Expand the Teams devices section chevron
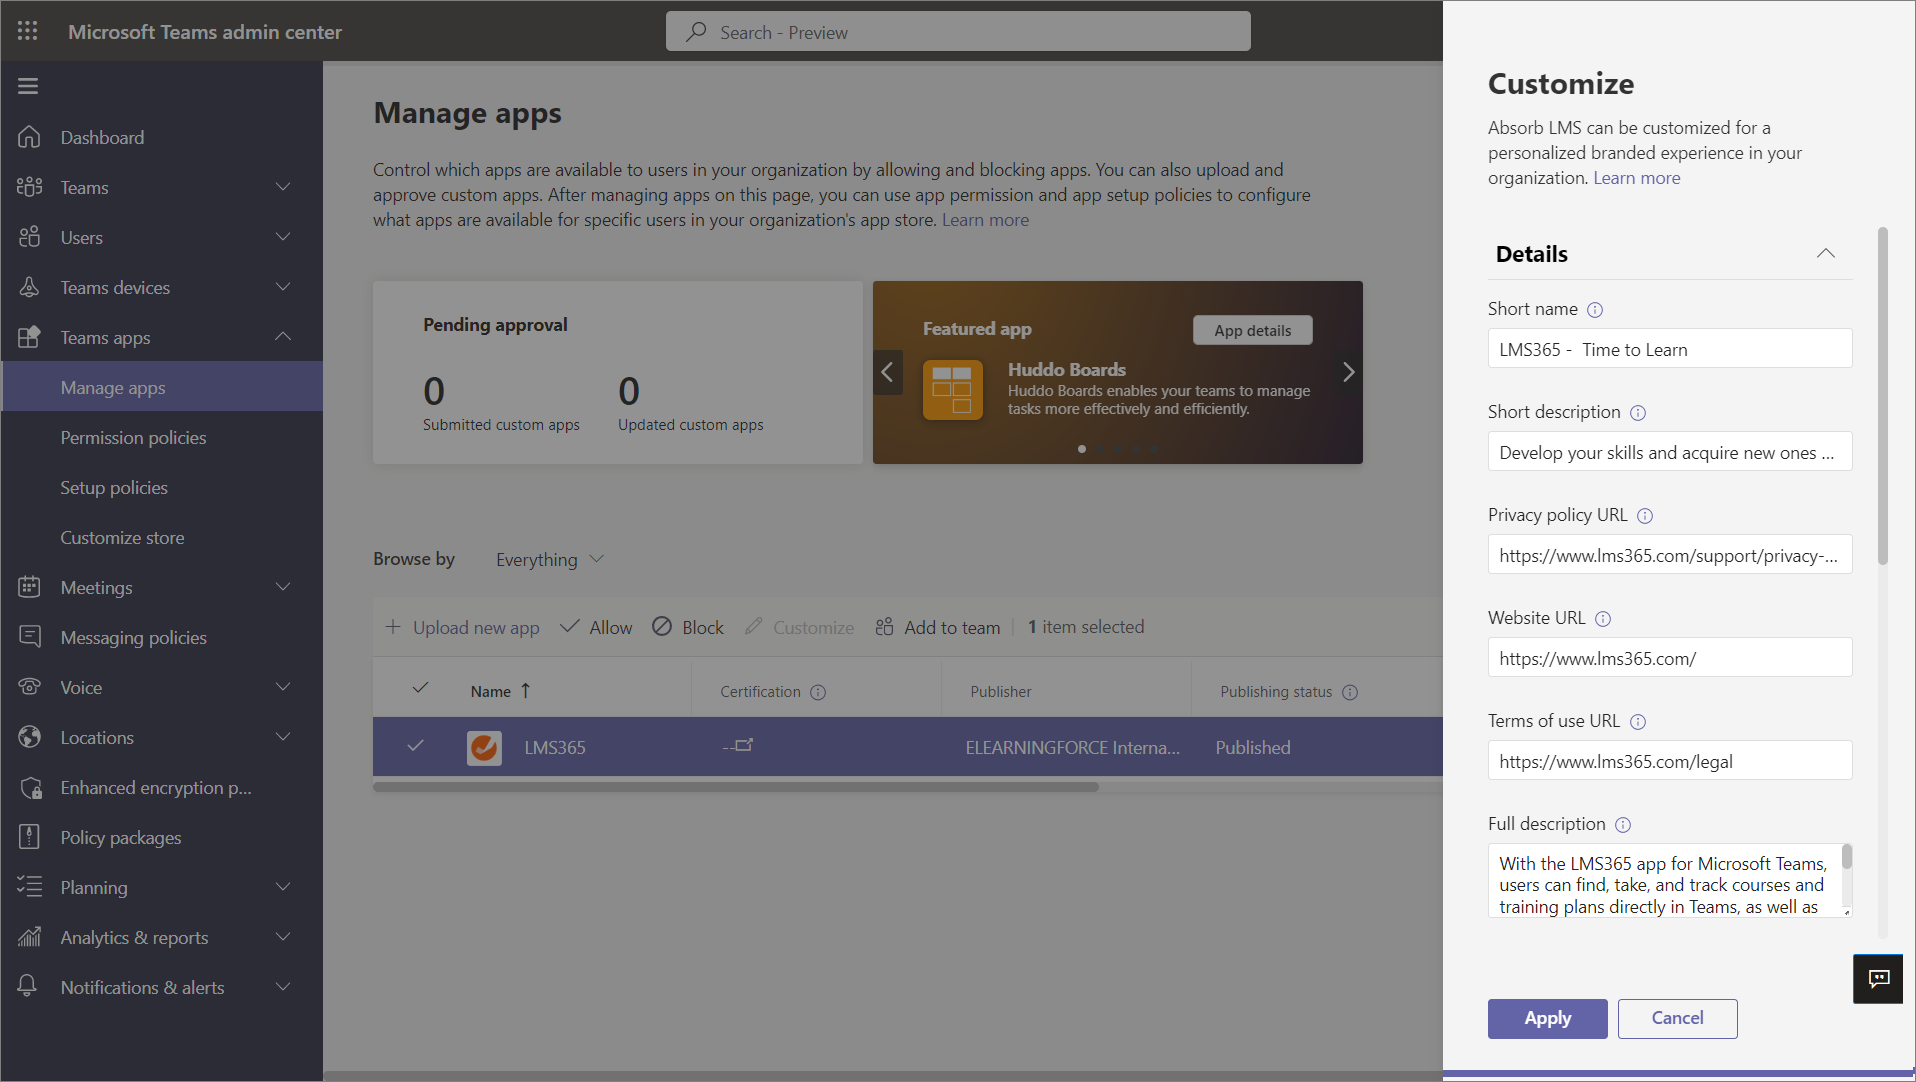The width and height of the screenshot is (1916, 1082). (x=283, y=287)
